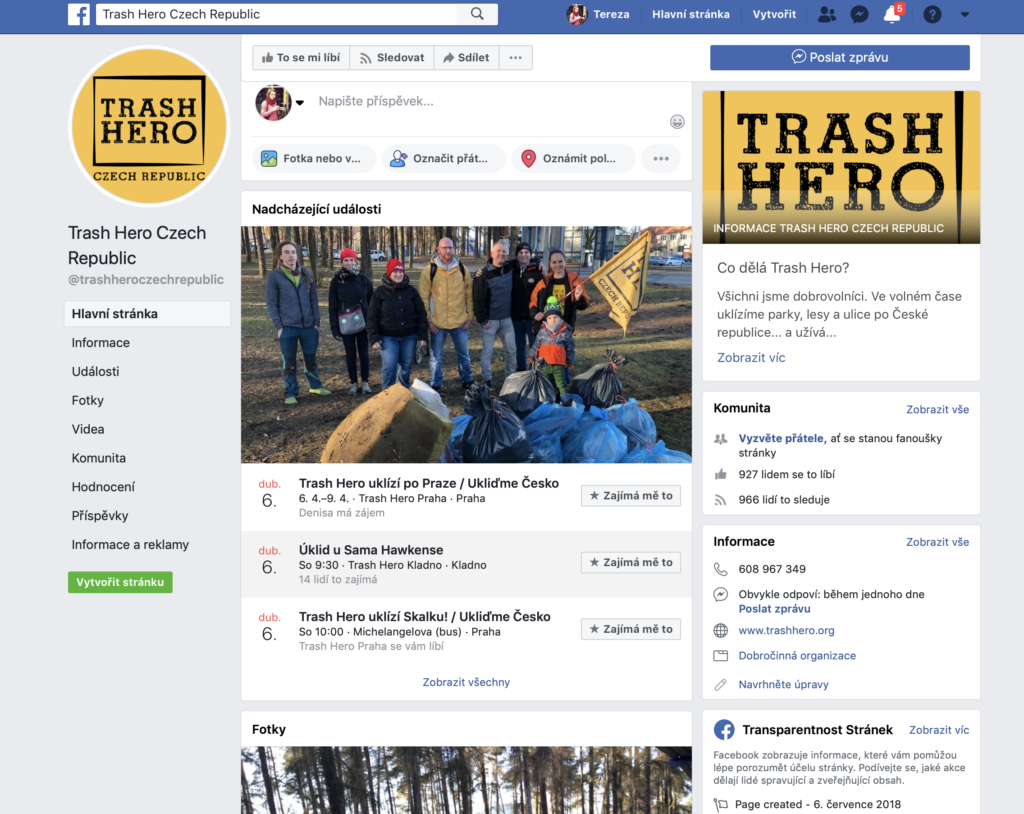Open www.trashhero.org website link
Viewport: 1024px width, 814px height.
[786, 630]
